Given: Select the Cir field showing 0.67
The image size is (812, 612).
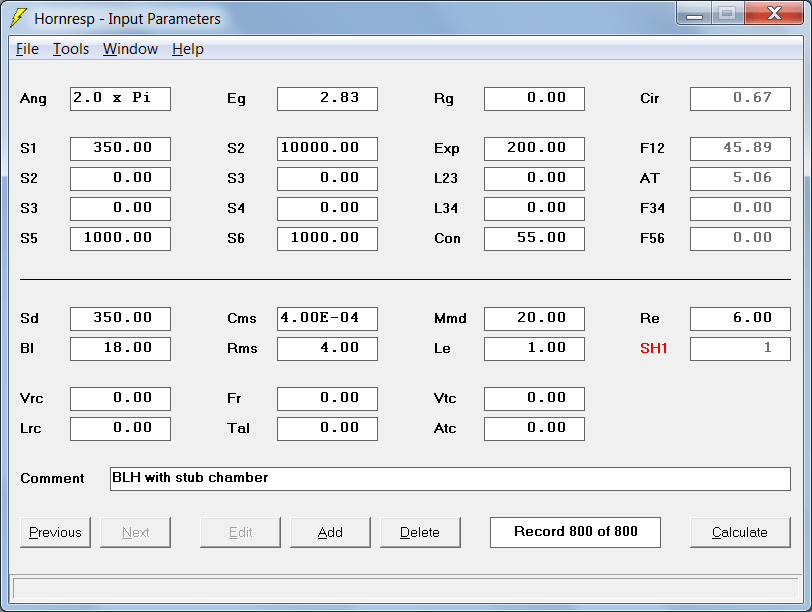Looking at the screenshot, I should click(x=741, y=98).
